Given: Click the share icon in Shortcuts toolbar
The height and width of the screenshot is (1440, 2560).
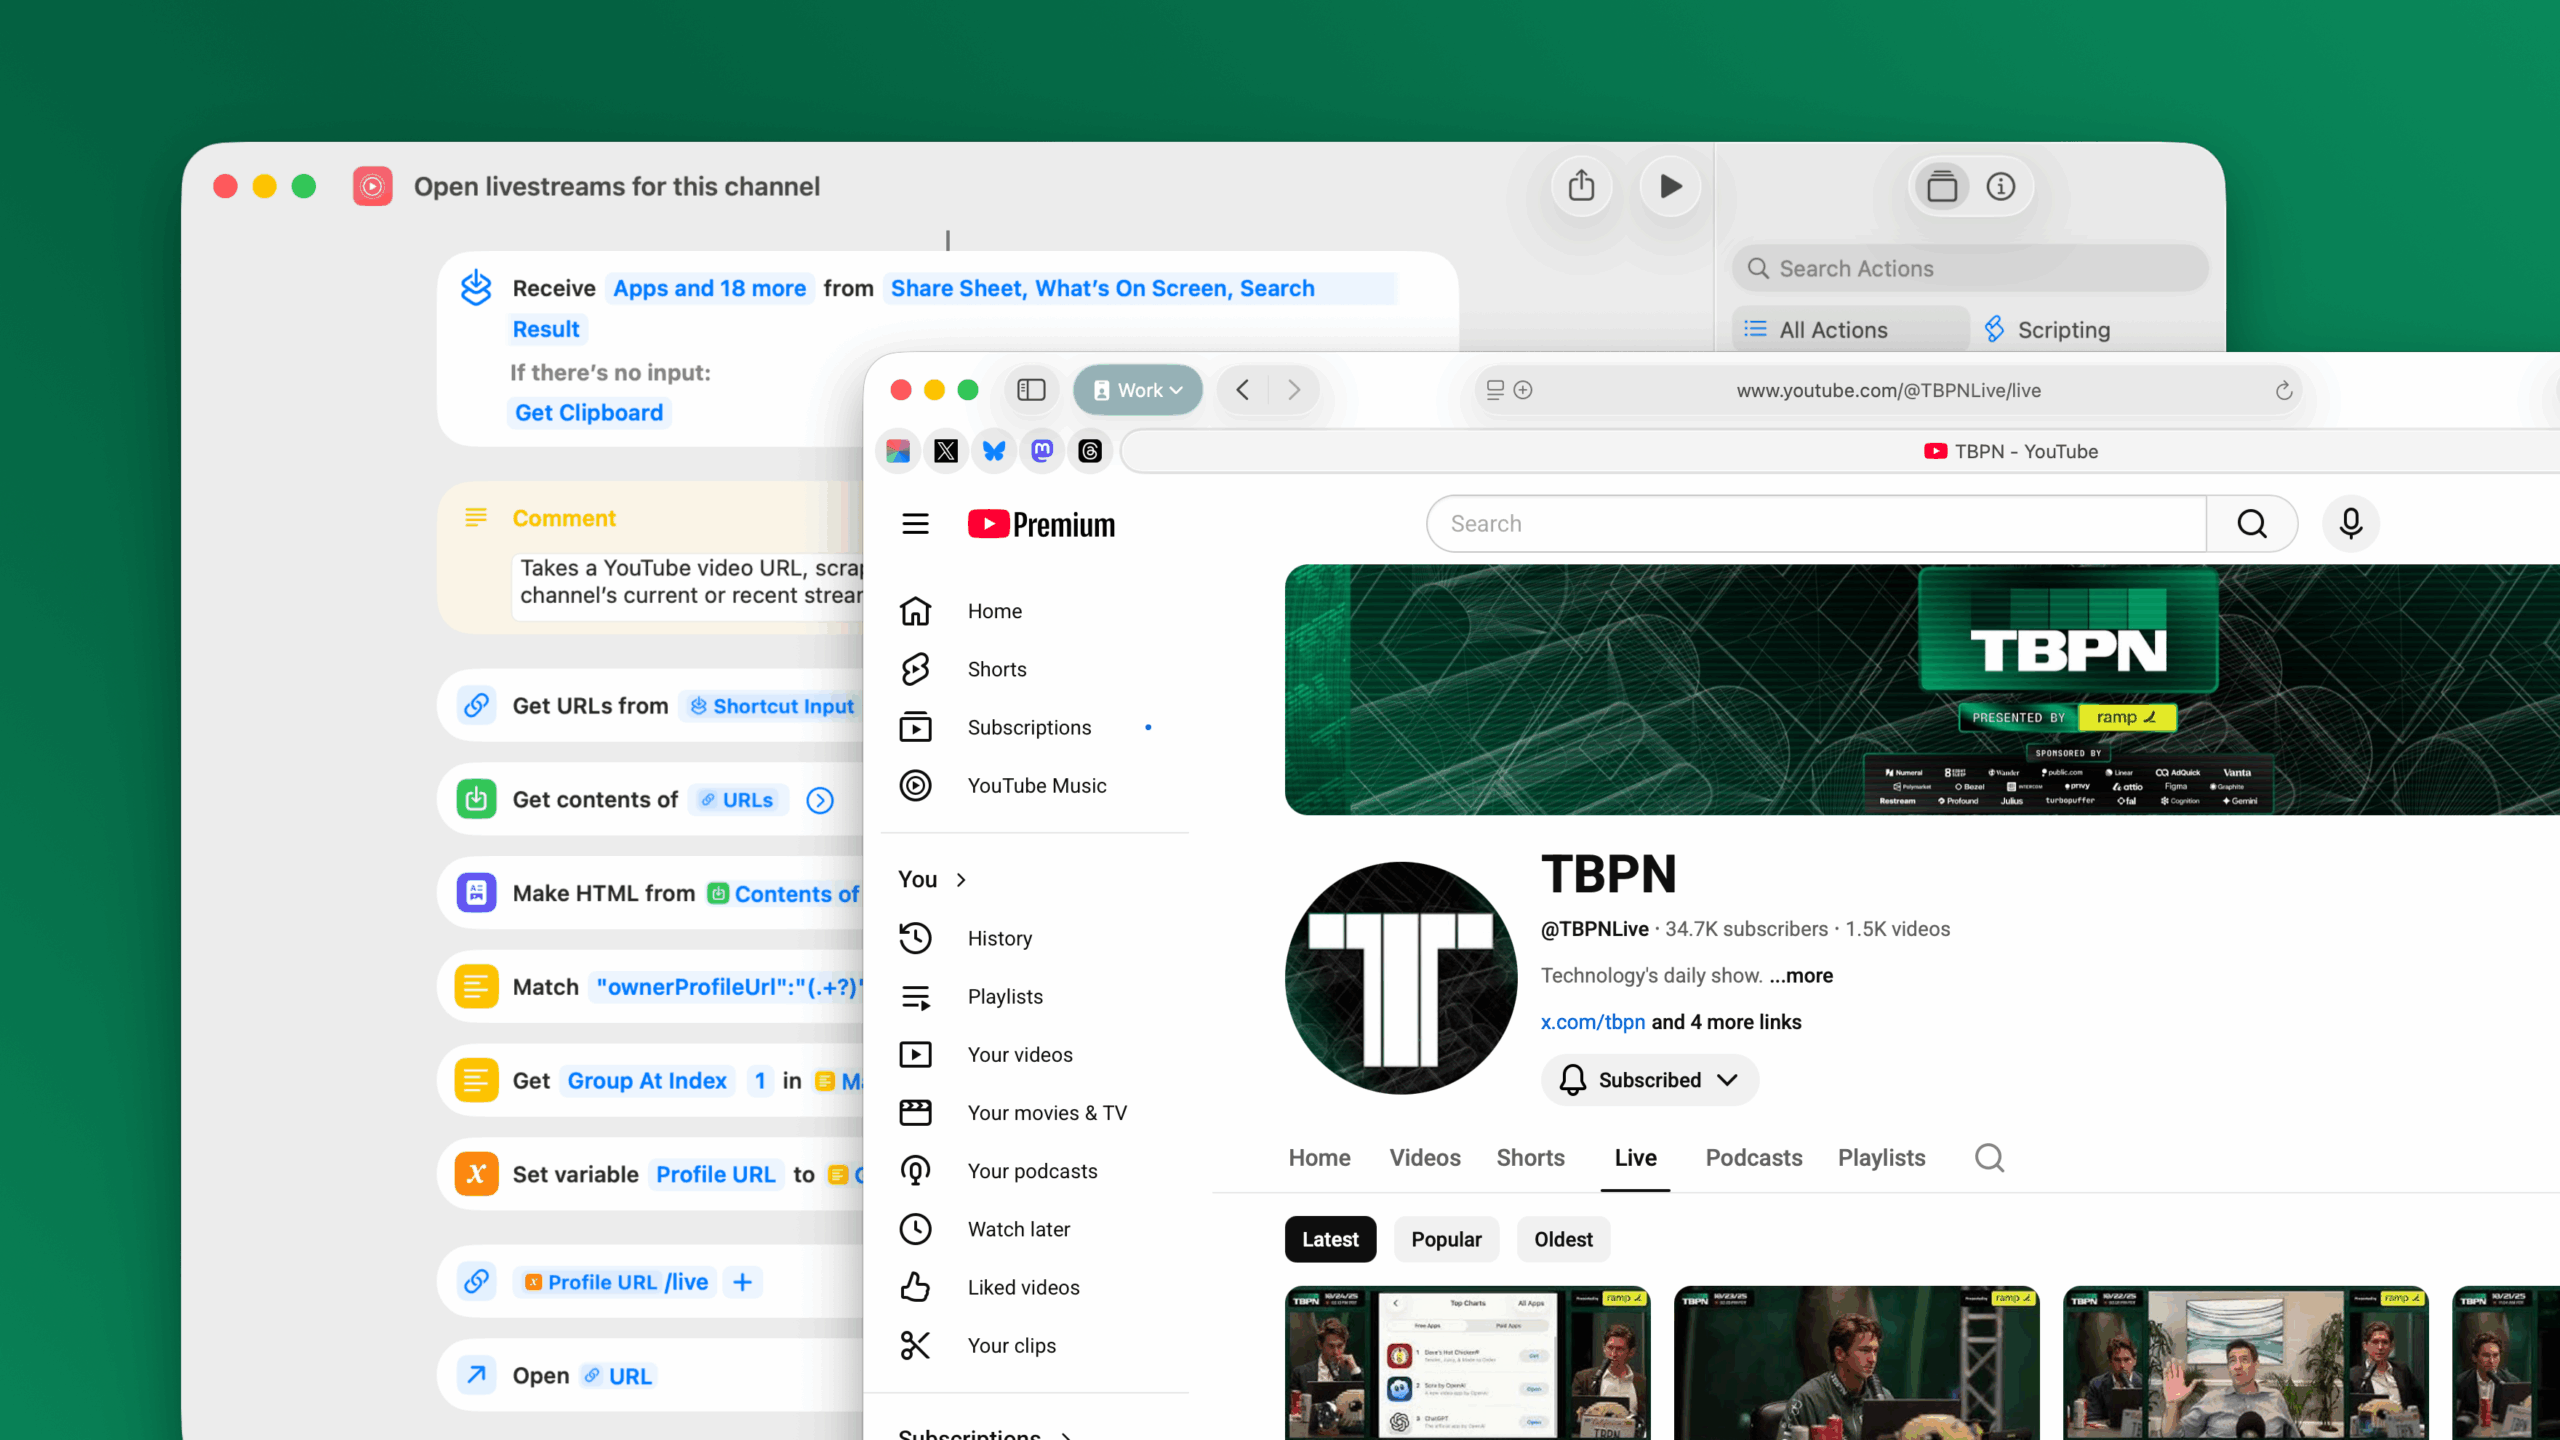Looking at the screenshot, I should [1581, 186].
